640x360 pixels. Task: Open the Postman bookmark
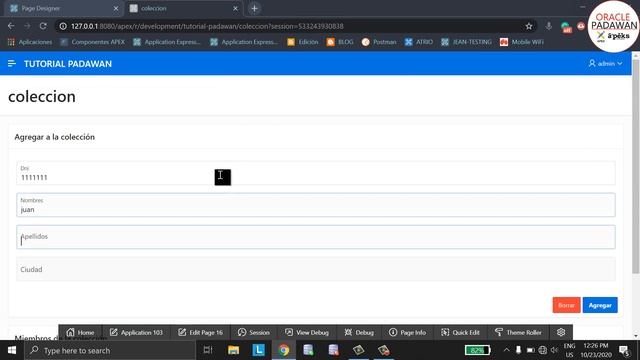point(379,42)
